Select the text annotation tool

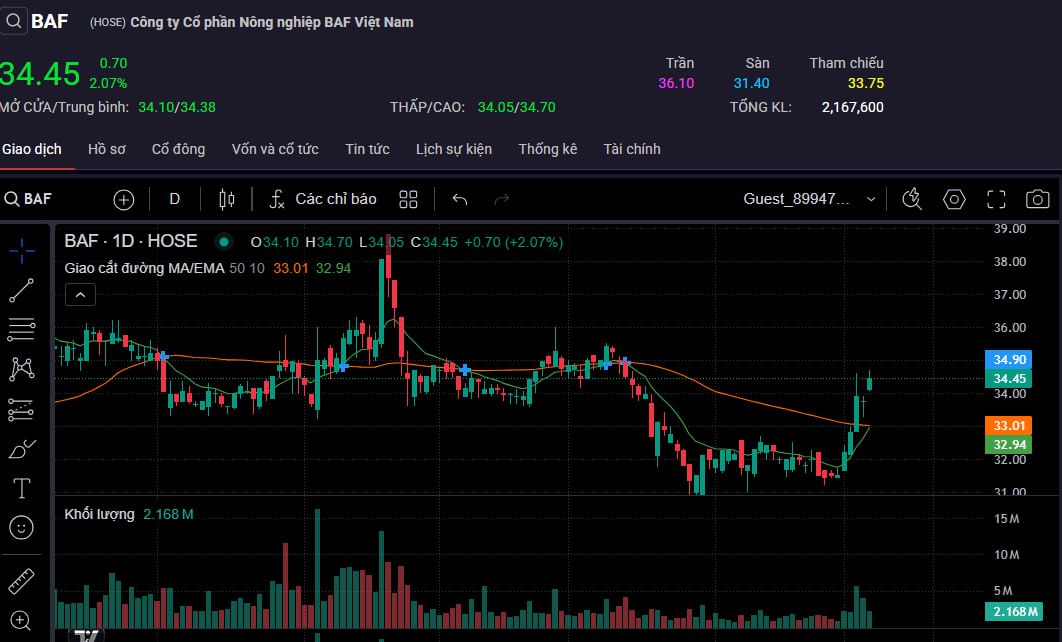(21, 487)
